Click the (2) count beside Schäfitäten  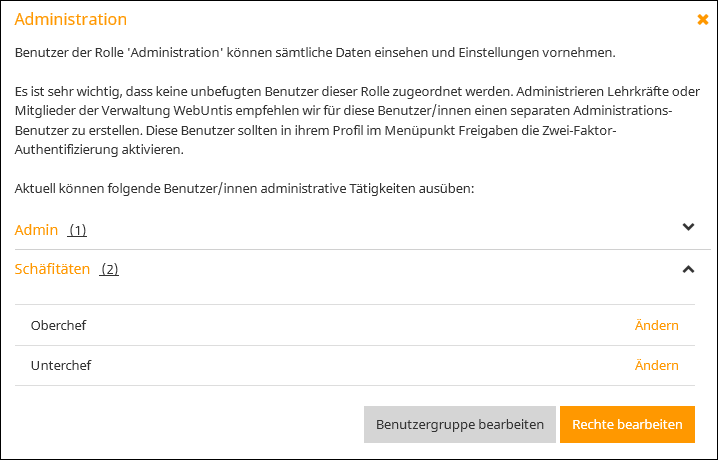[109, 269]
